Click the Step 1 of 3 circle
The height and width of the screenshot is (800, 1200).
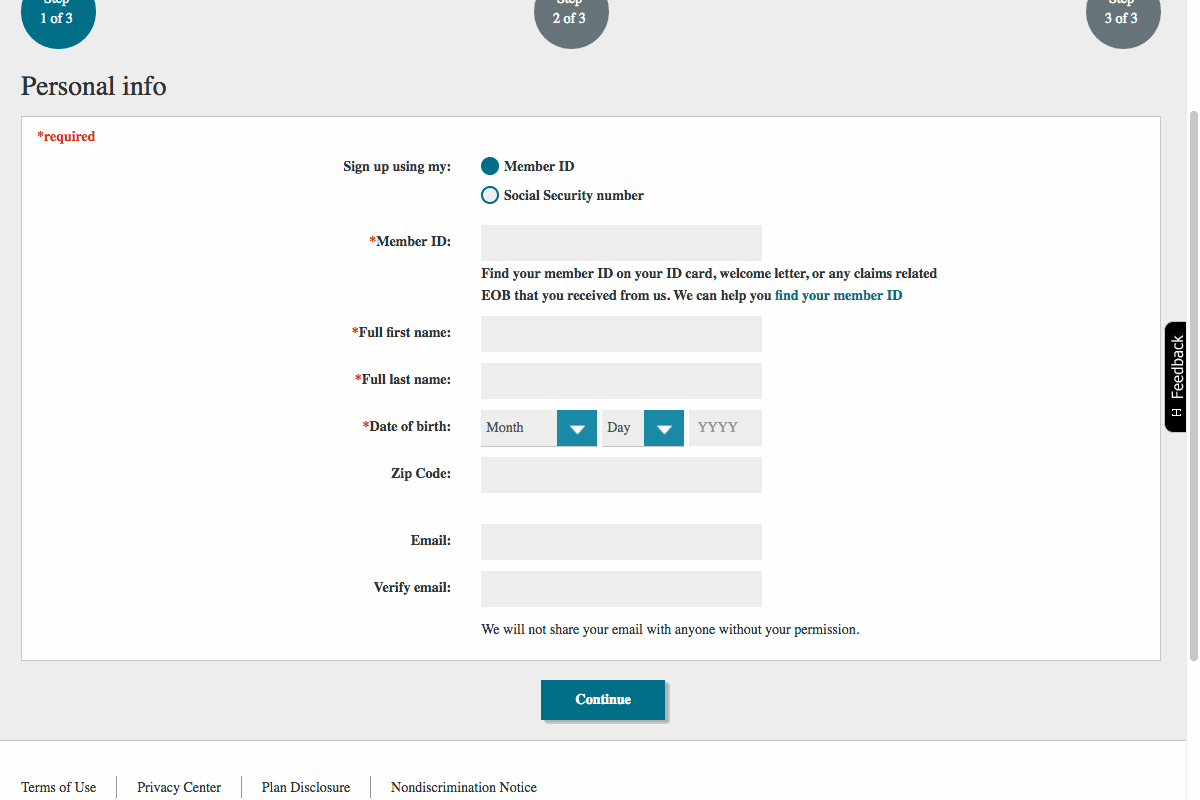click(58, 15)
